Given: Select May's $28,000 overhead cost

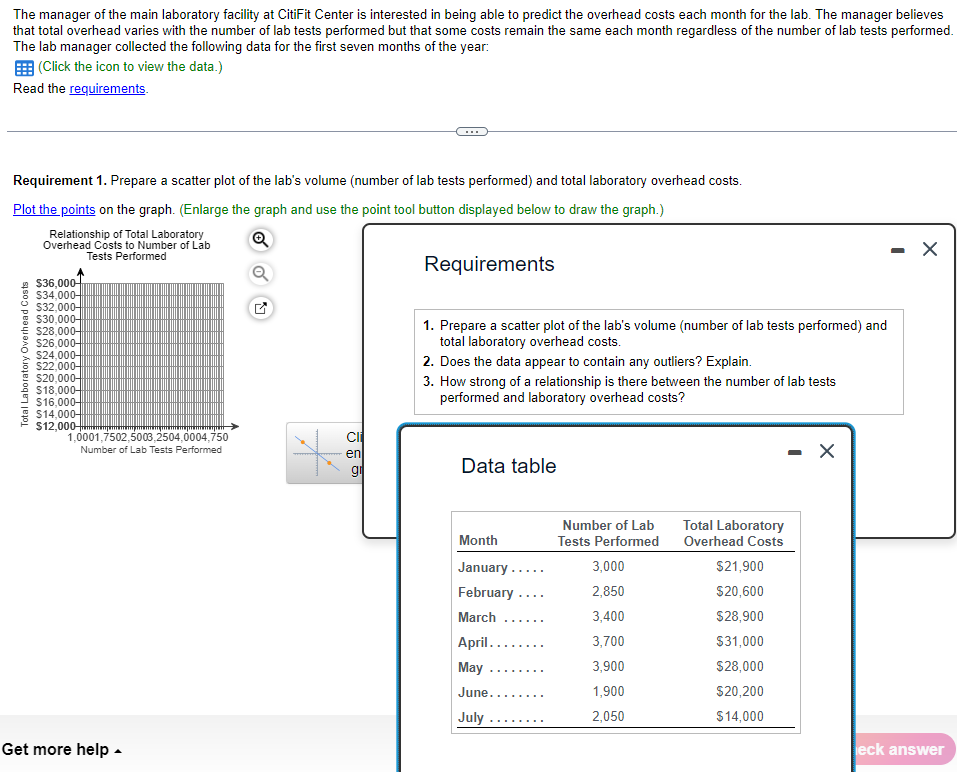Looking at the screenshot, I should pyautogui.click(x=740, y=666).
